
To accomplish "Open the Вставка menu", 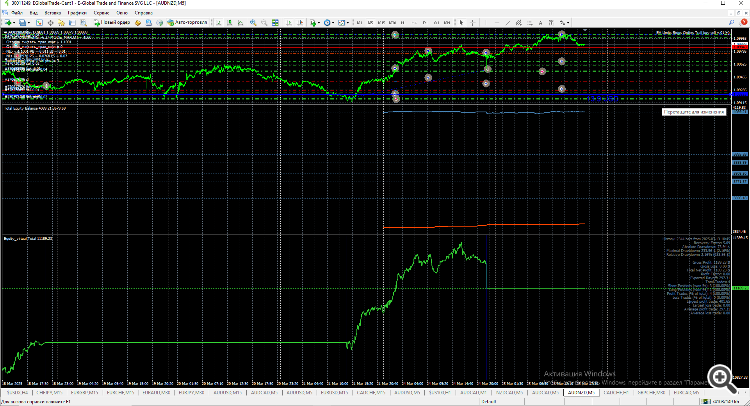I will click(x=53, y=13).
